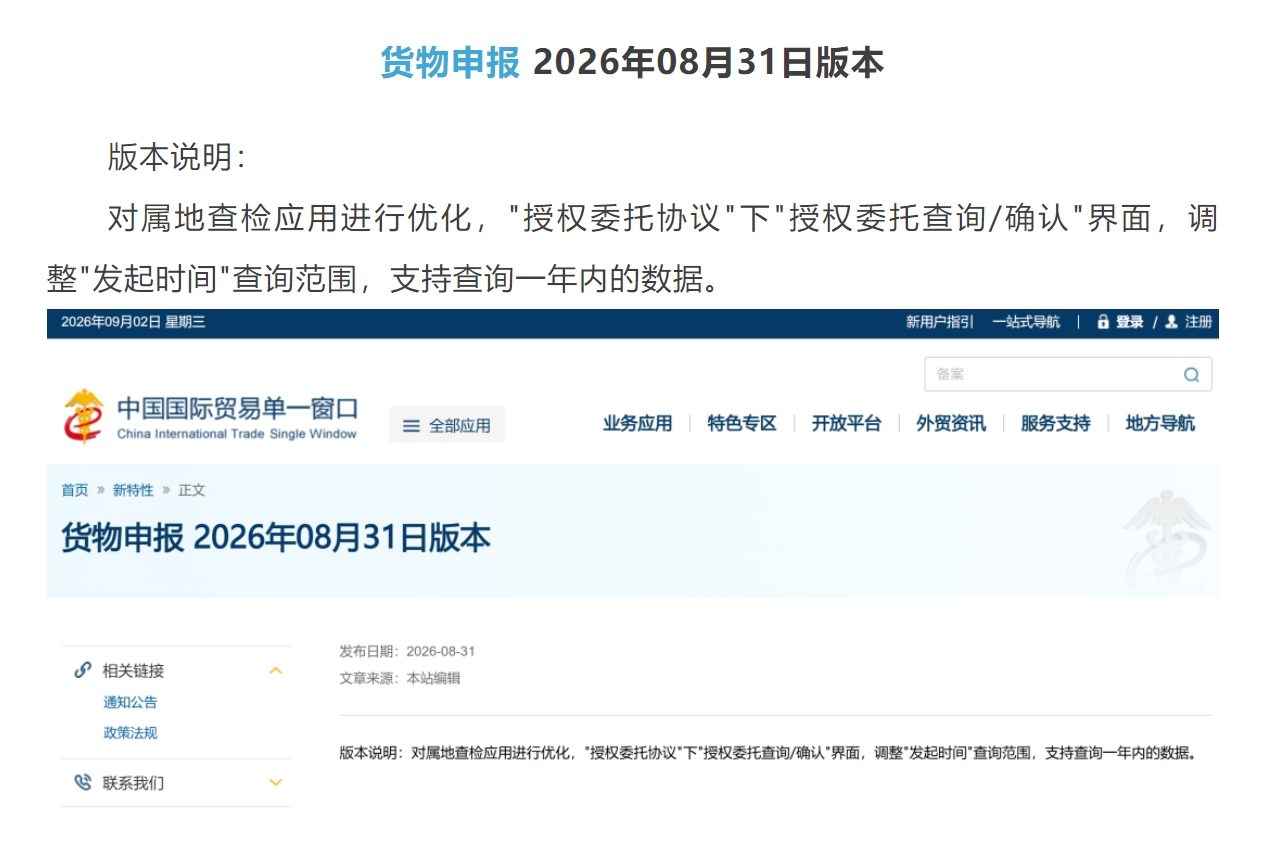
Task: Click the hamburger icon of 全部应用
Action: tap(411, 426)
